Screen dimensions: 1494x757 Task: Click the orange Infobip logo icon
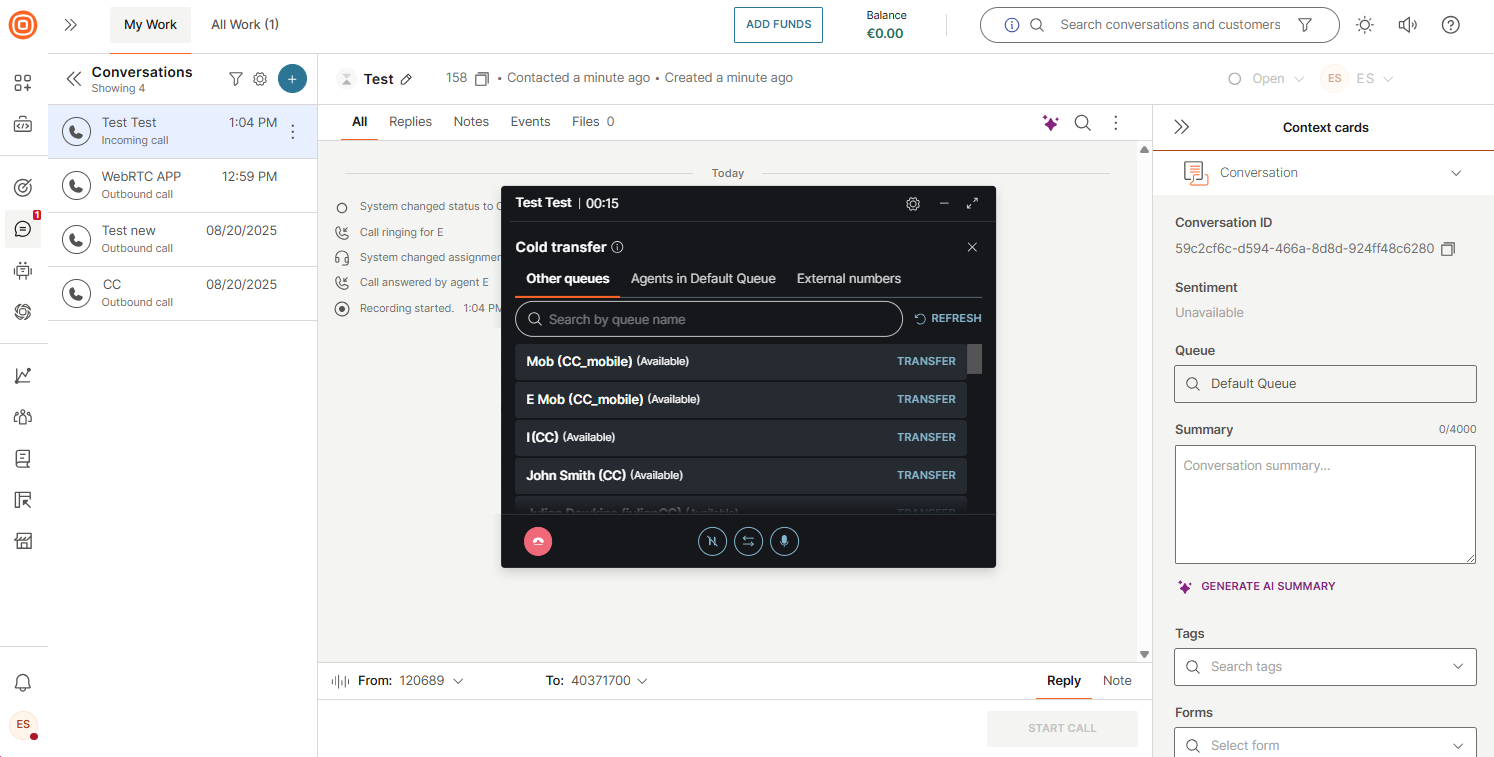[23, 25]
